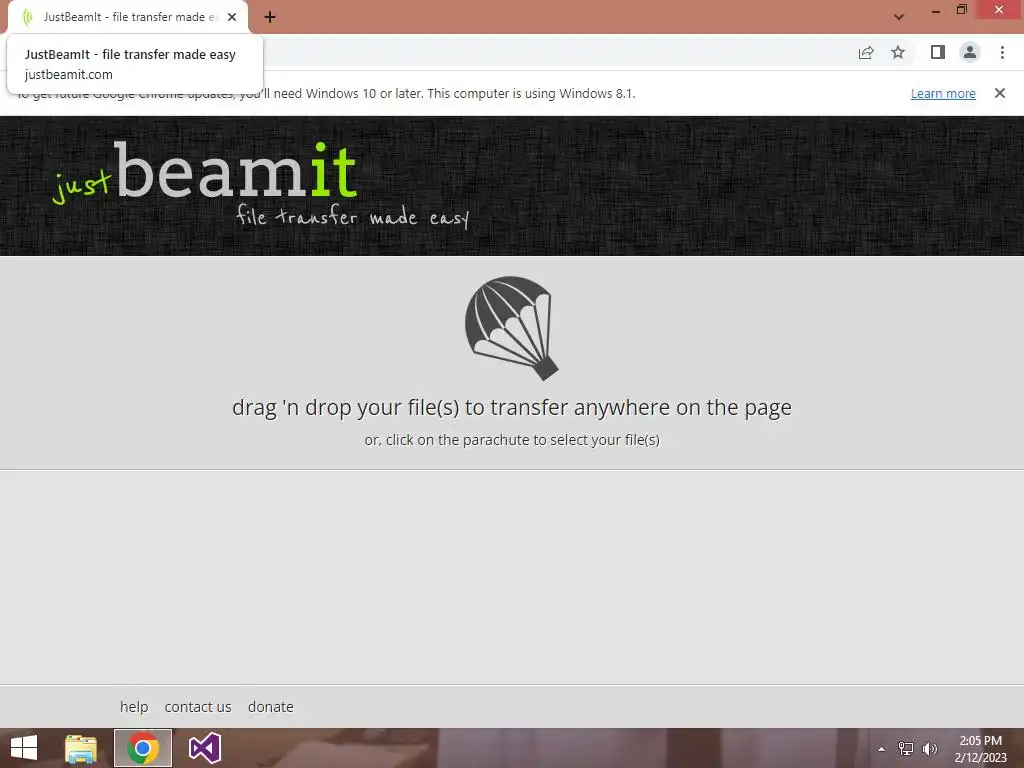Click the 'drag 'n drop your file(s)' text

pos(511,407)
